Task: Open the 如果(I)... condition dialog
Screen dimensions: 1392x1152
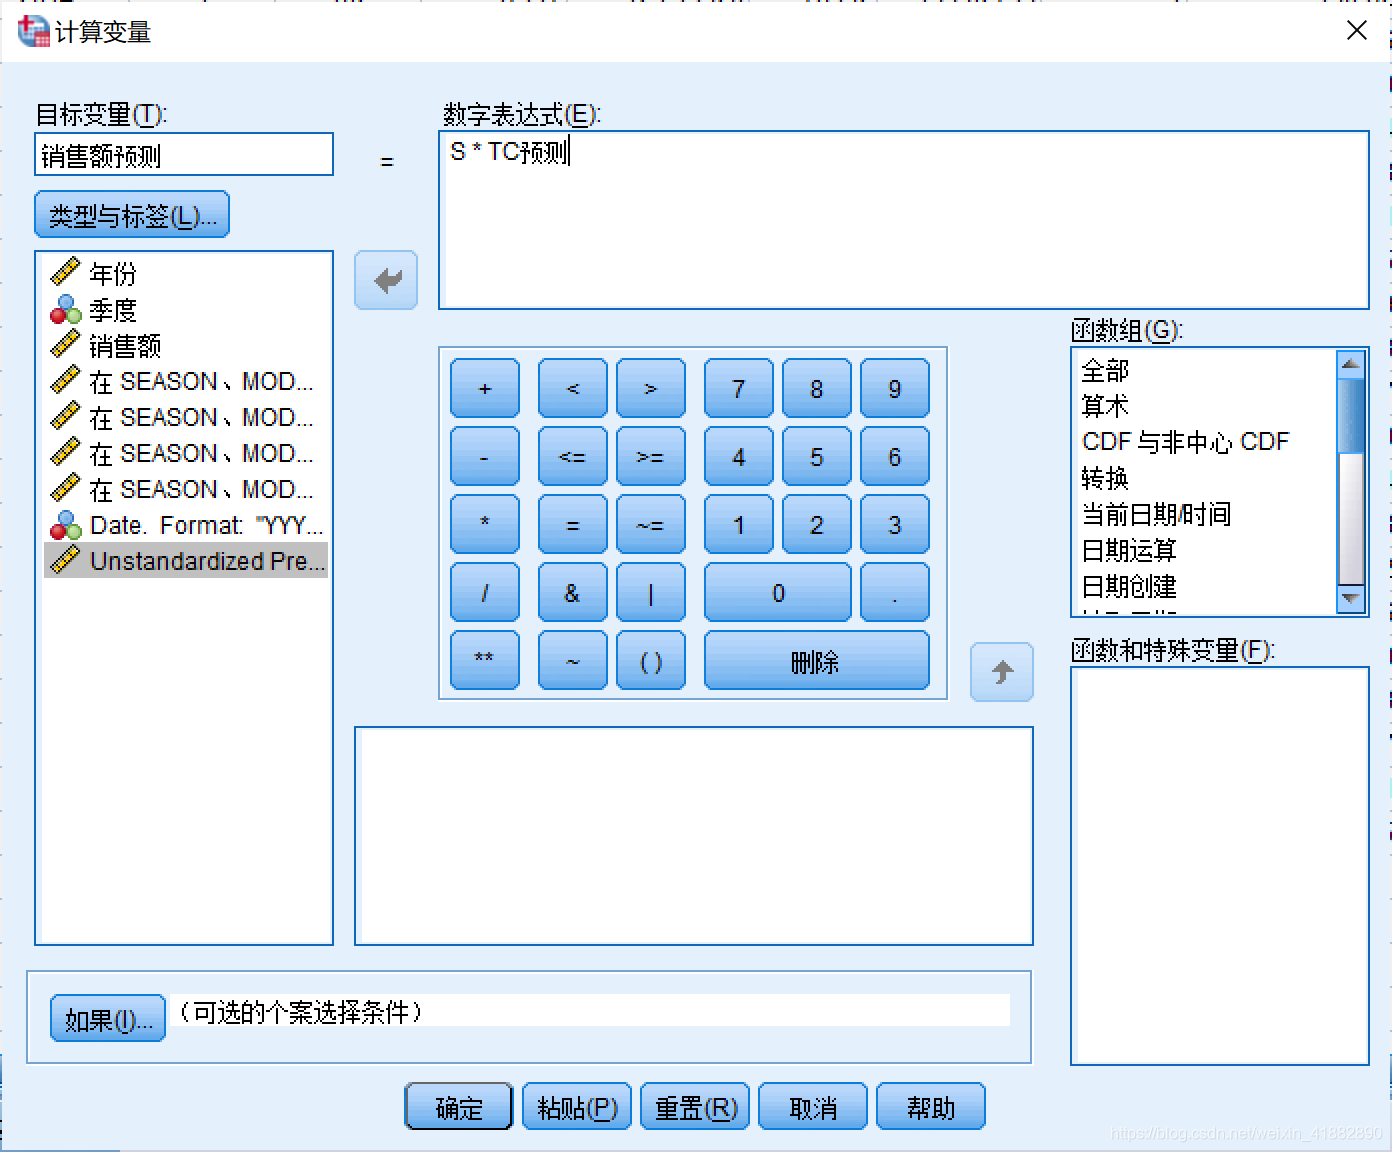Action: coord(106,1017)
